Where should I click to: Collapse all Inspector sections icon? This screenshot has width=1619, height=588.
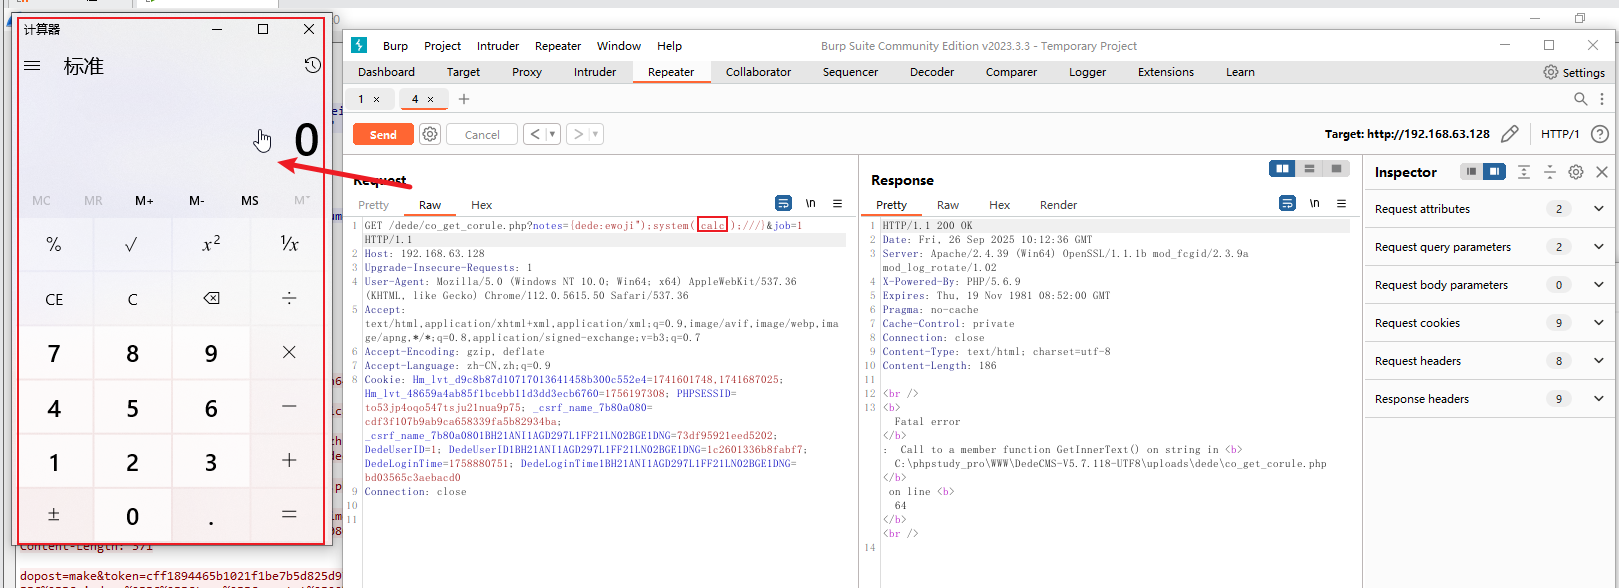point(1550,172)
